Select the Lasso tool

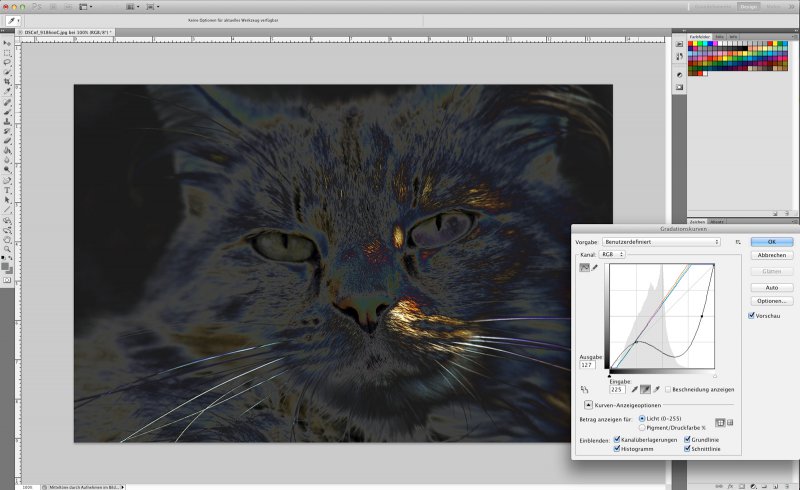click(7, 62)
